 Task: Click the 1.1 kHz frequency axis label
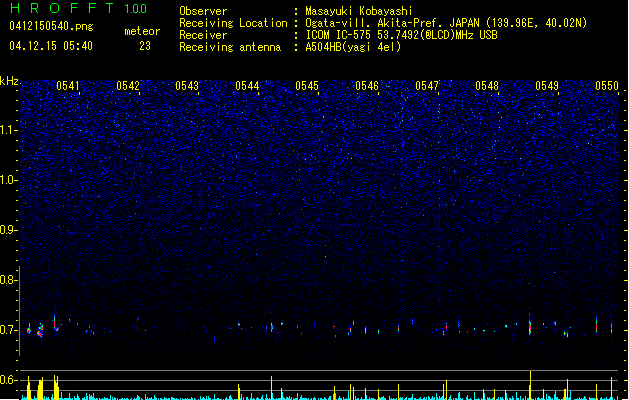pos(8,130)
